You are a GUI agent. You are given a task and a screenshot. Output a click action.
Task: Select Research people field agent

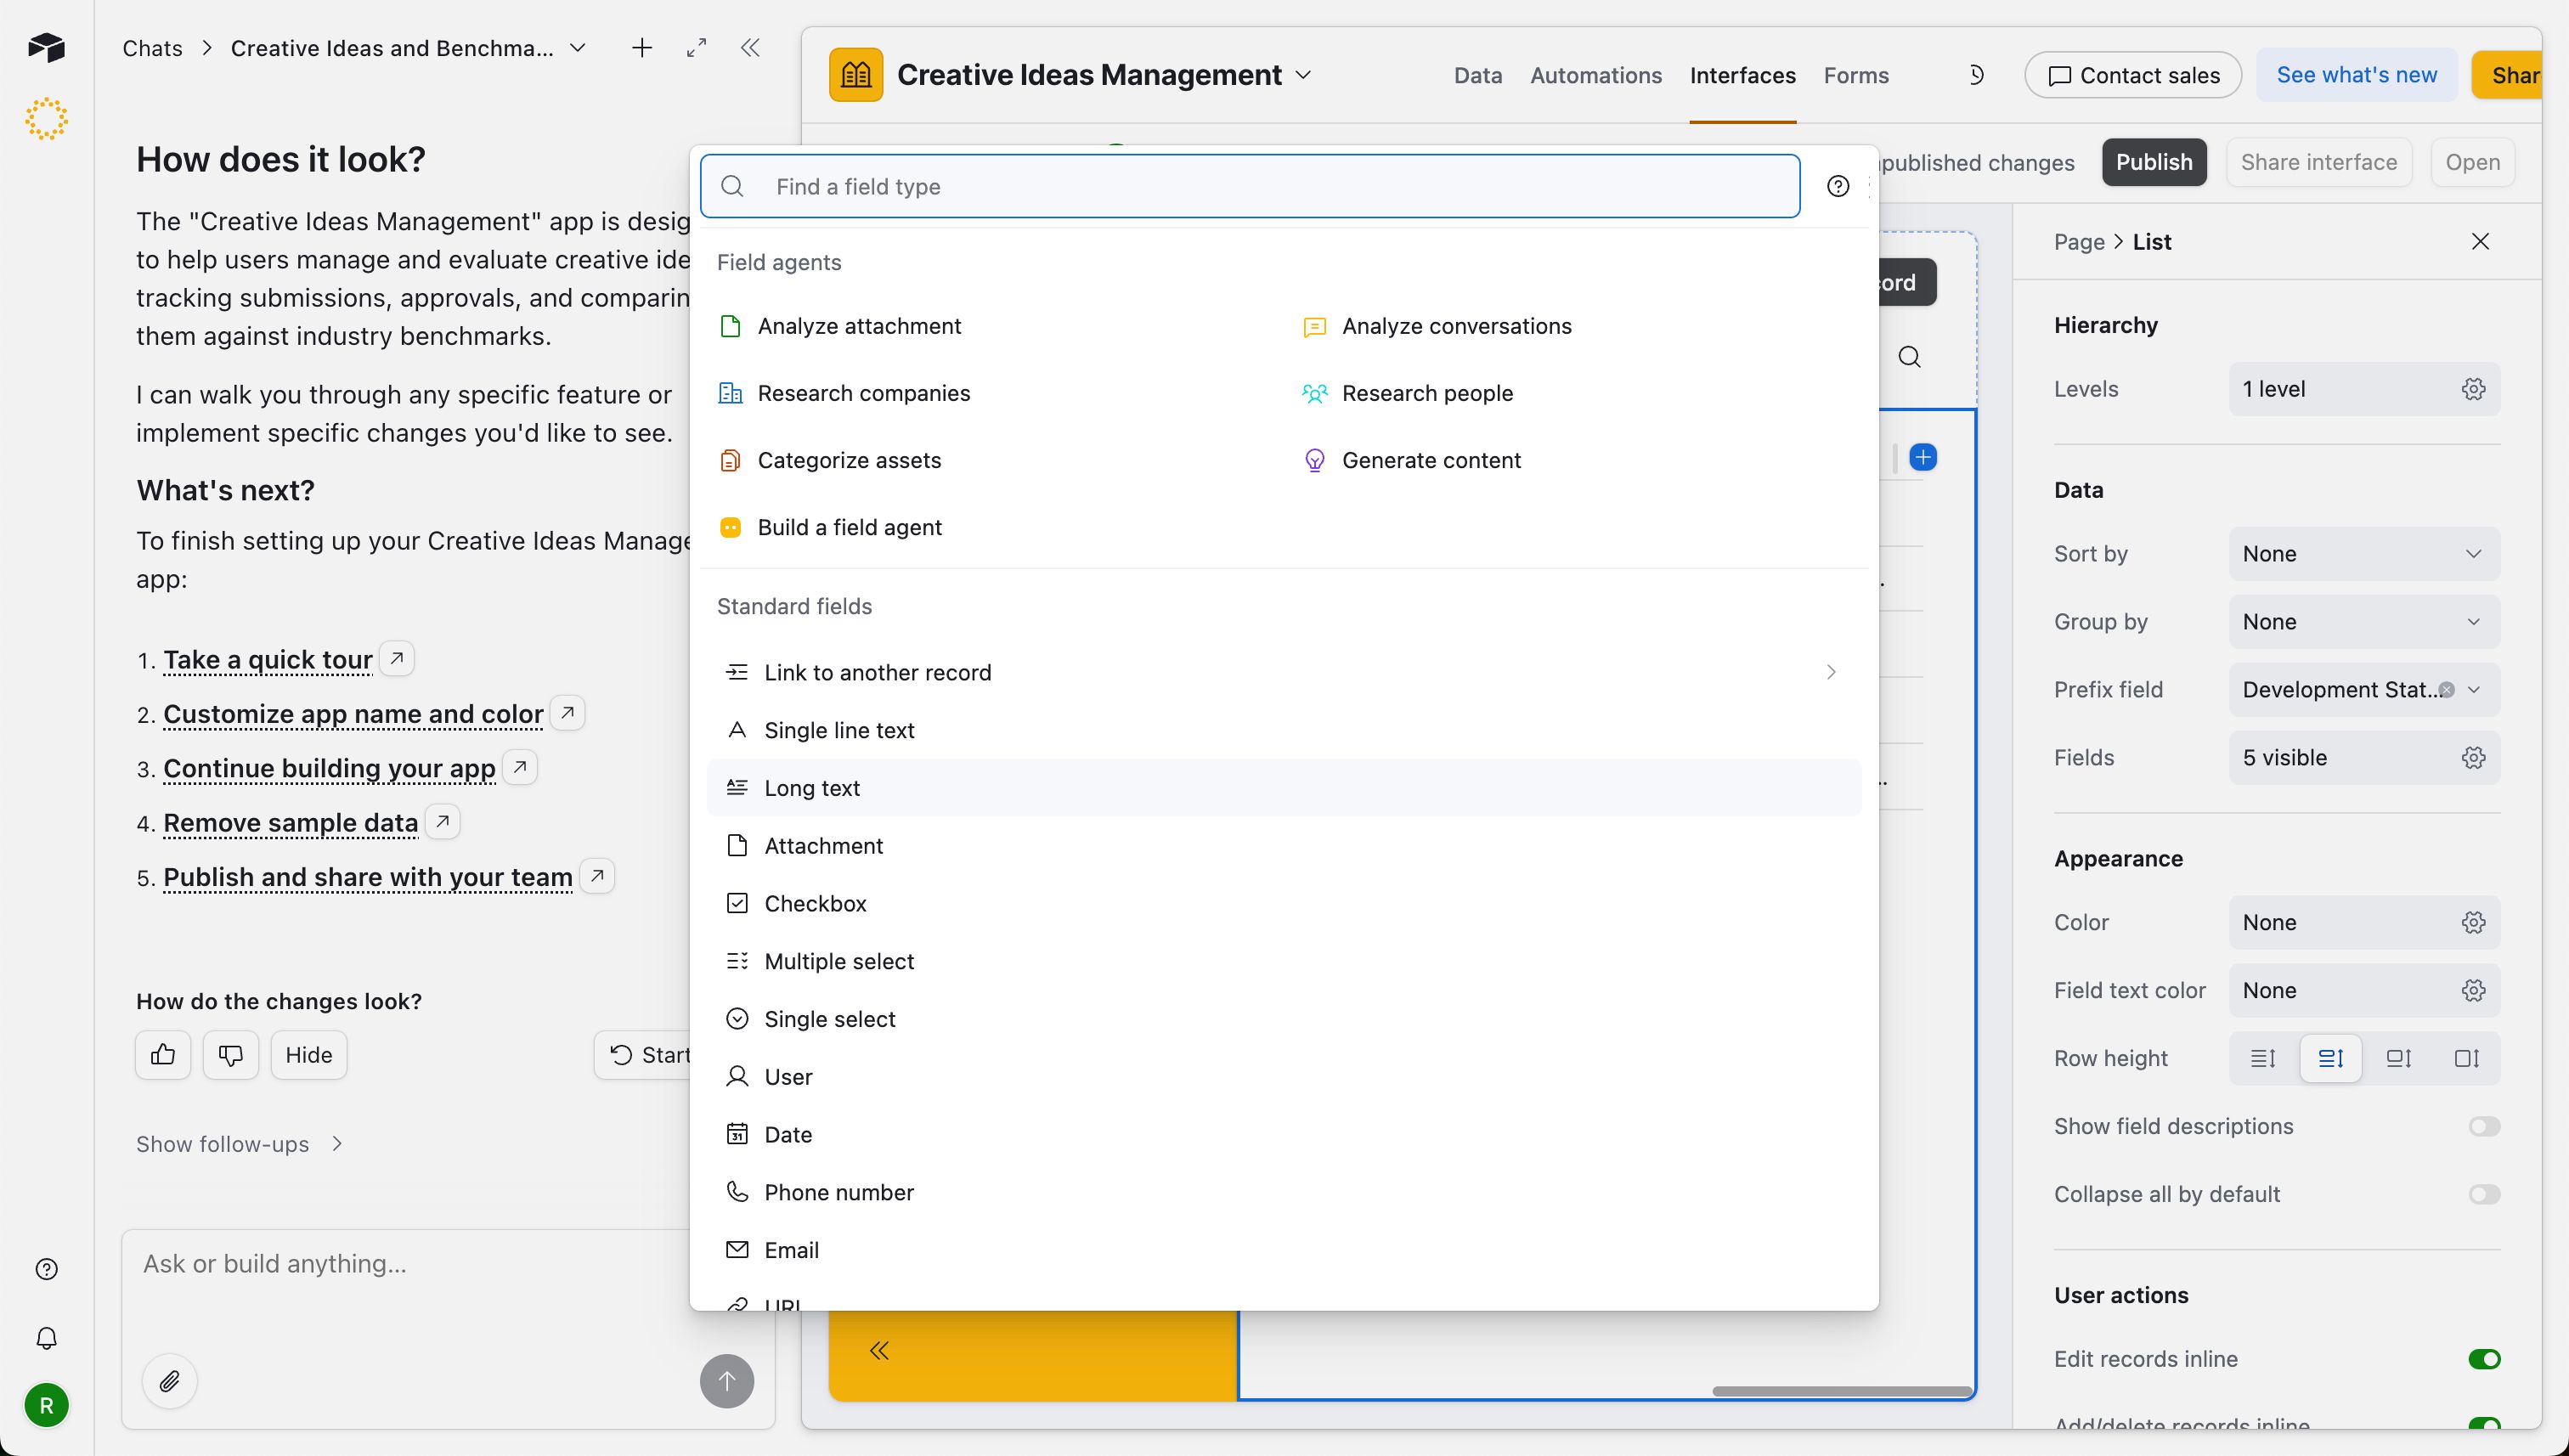point(1408,393)
